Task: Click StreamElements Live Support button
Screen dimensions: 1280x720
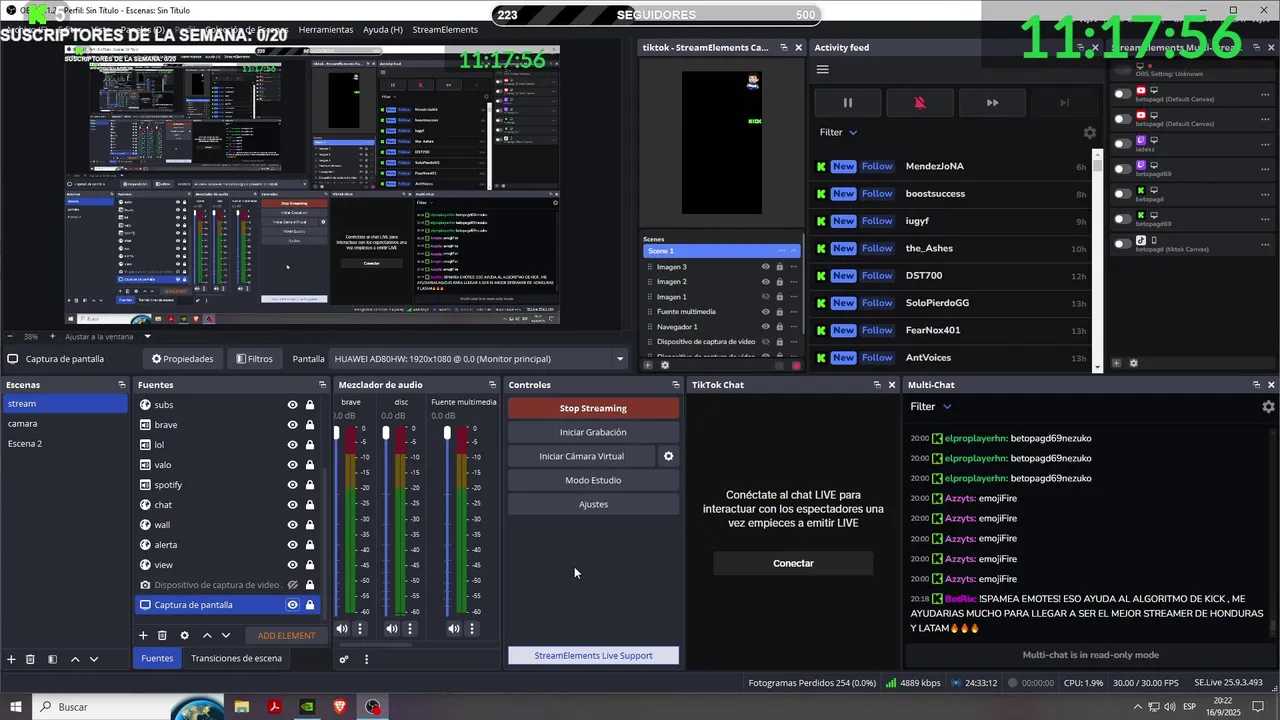Action: (x=593, y=656)
